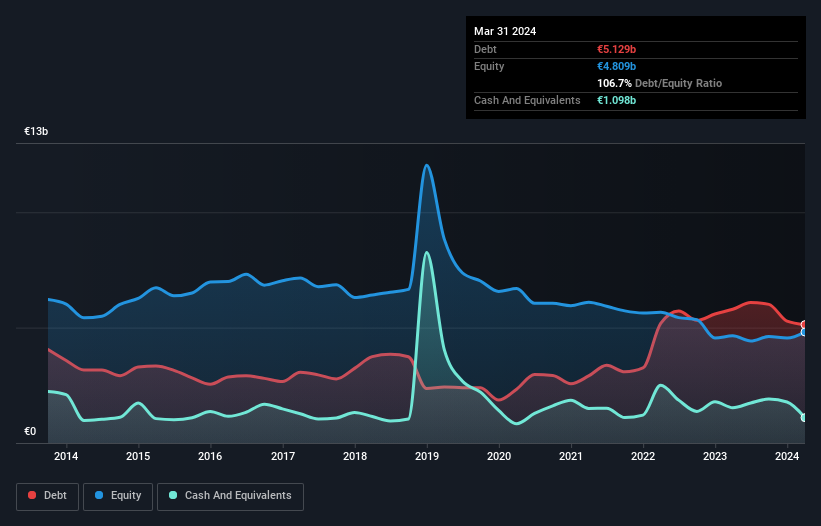Image resolution: width=821 pixels, height=526 pixels.
Task: Click the €13b y-axis label
Action: coord(36,131)
